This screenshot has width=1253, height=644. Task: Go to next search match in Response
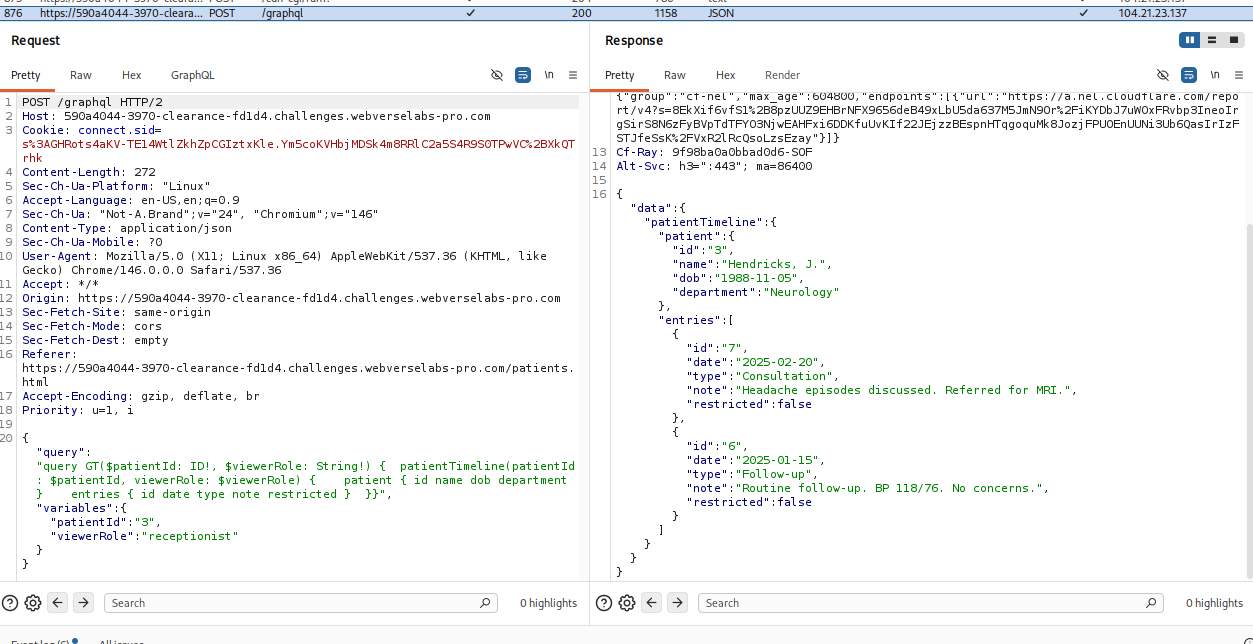(678, 603)
